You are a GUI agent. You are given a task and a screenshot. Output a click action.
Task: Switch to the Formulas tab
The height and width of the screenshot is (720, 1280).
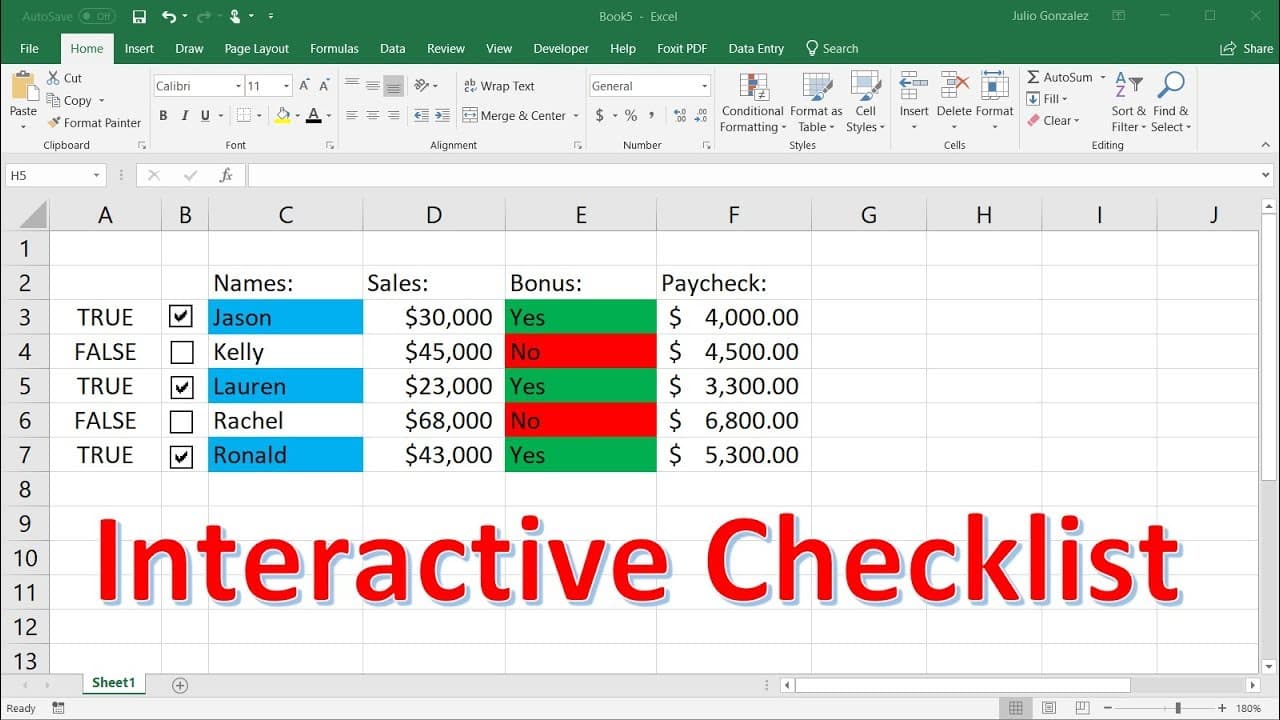(334, 48)
